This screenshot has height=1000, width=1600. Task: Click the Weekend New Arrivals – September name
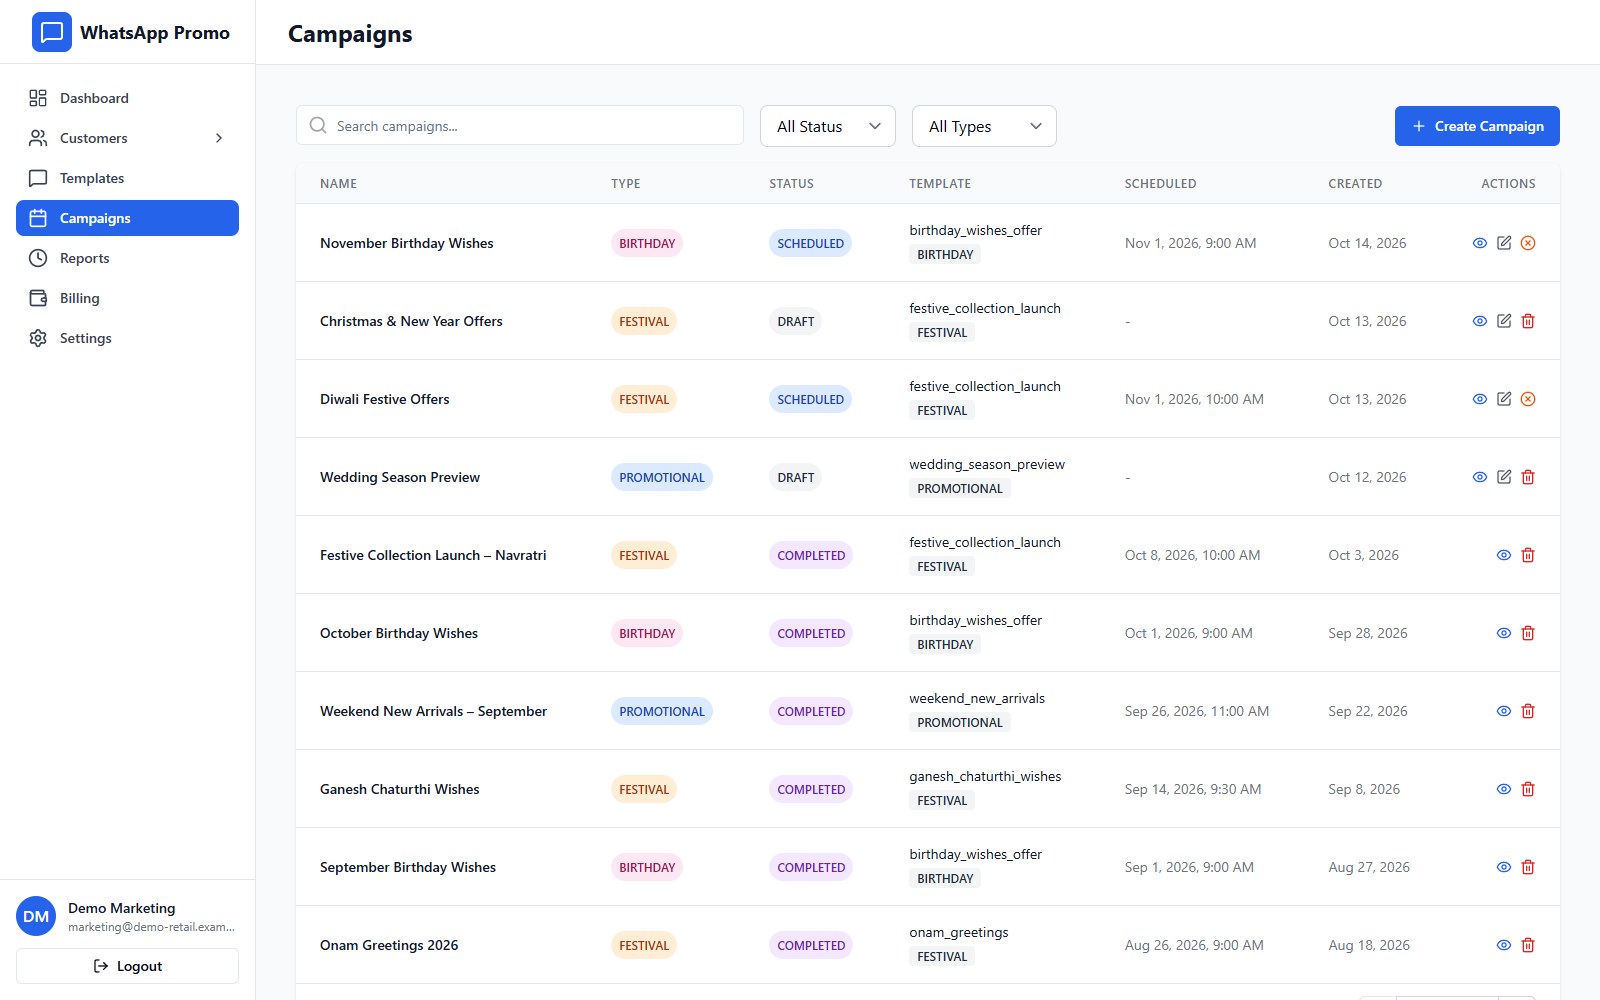[433, 711]
